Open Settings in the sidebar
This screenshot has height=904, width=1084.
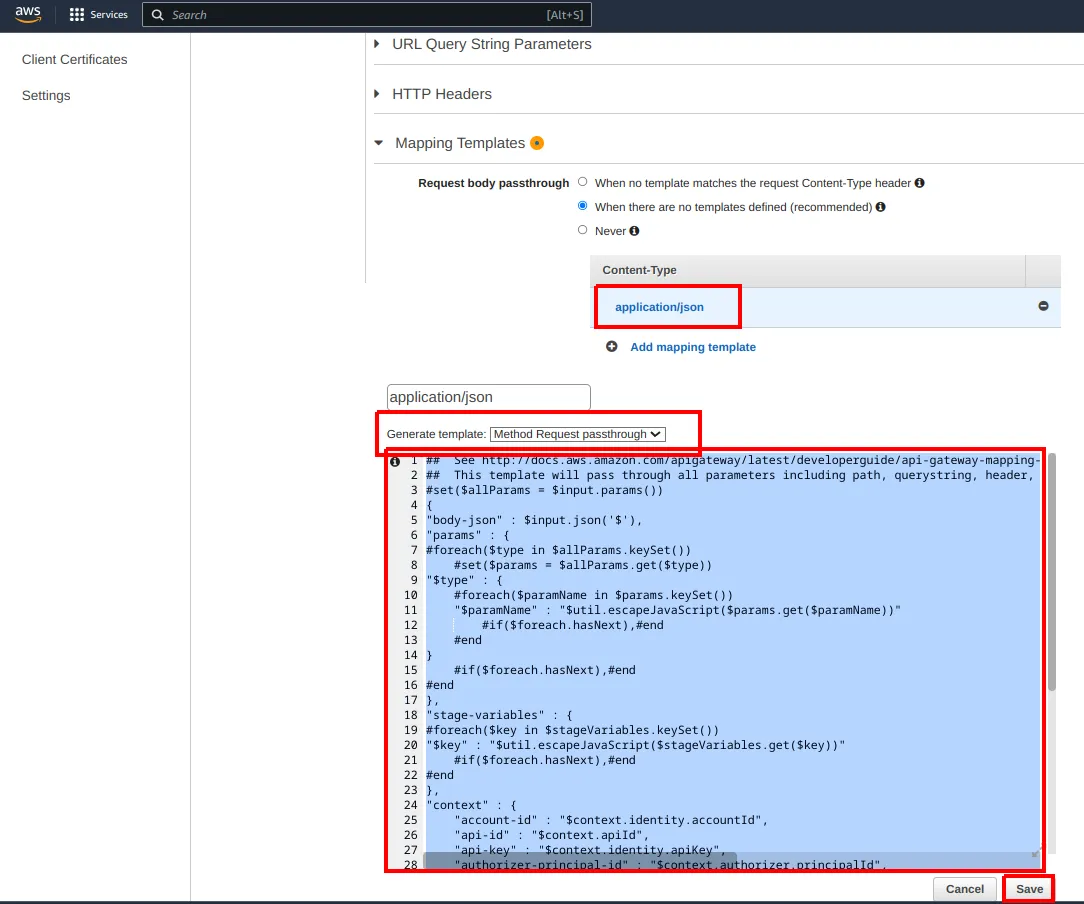(46, 95)
